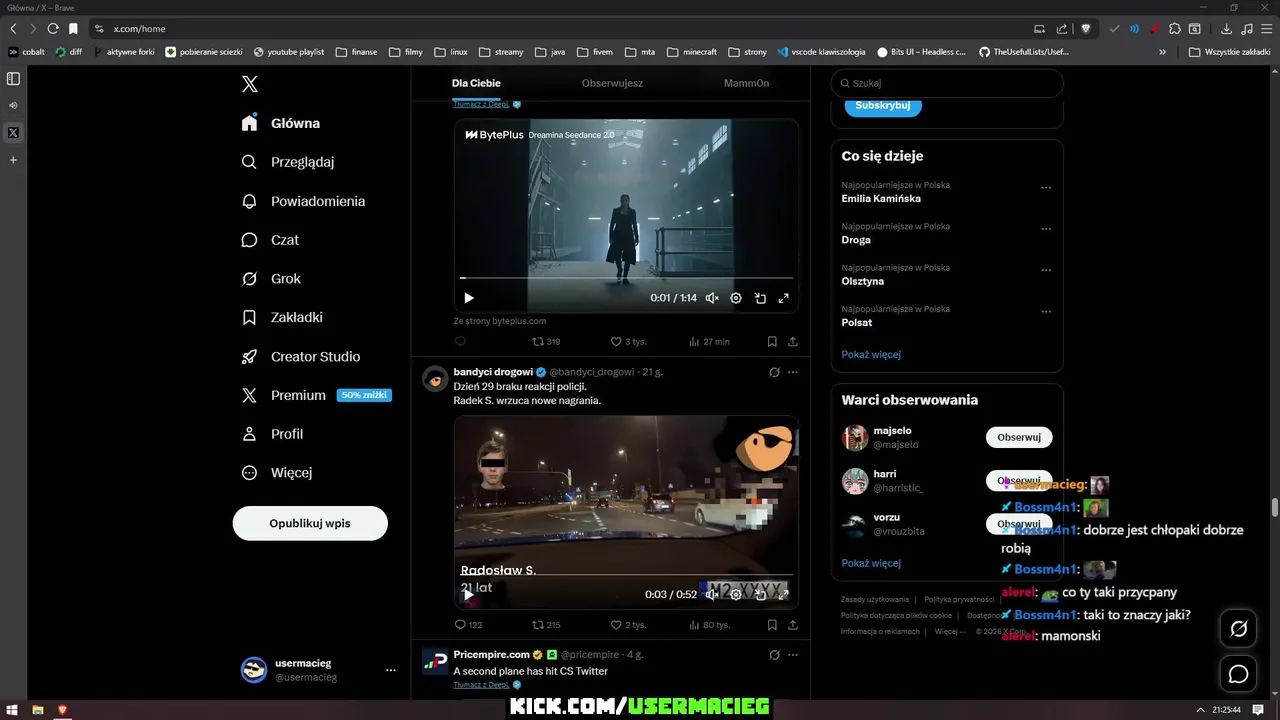Open Powiadomienia notifications
The width and height of the screenshot is (1280, 720).
(303, 201)
